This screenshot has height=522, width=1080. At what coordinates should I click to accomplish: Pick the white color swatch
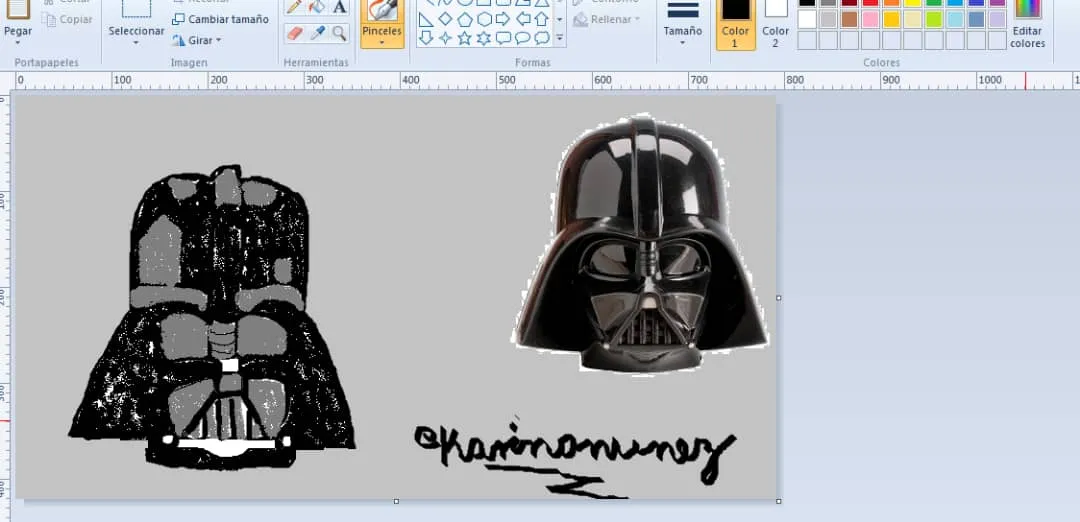click(x=807, y=19)
